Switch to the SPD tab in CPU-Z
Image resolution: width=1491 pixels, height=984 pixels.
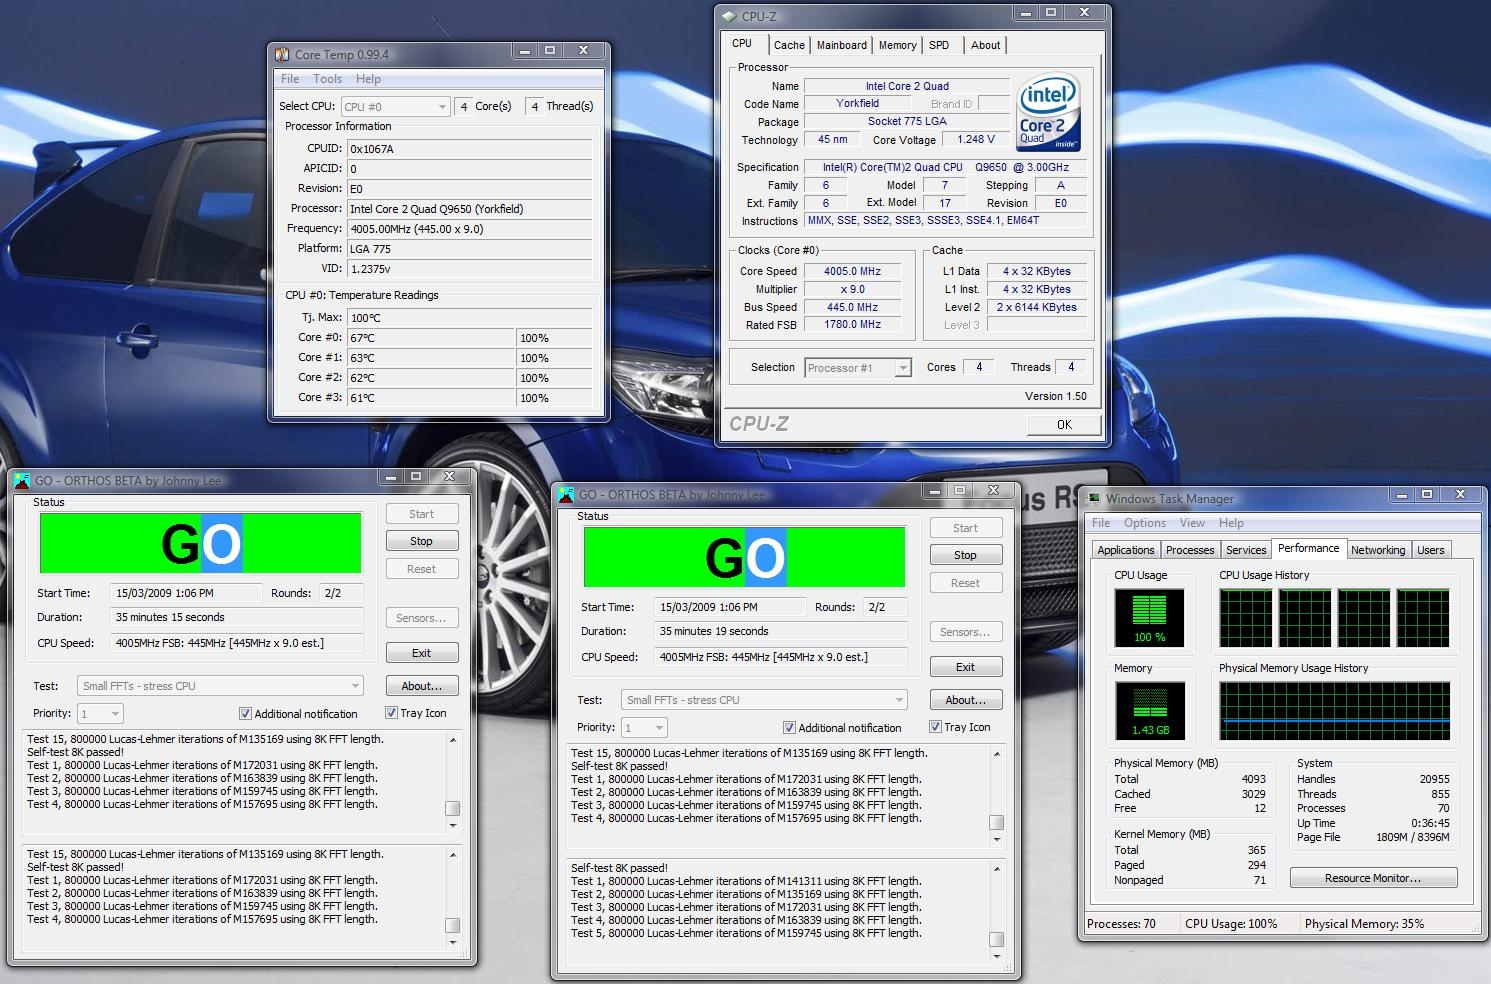939,45
